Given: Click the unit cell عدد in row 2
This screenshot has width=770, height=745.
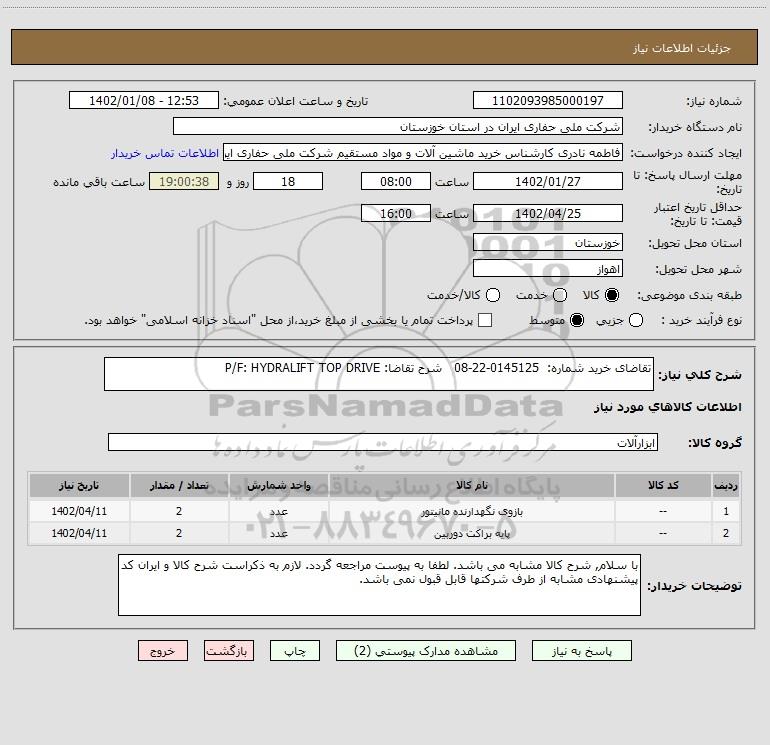Looking at the screenshot, I should click(278, 533).
